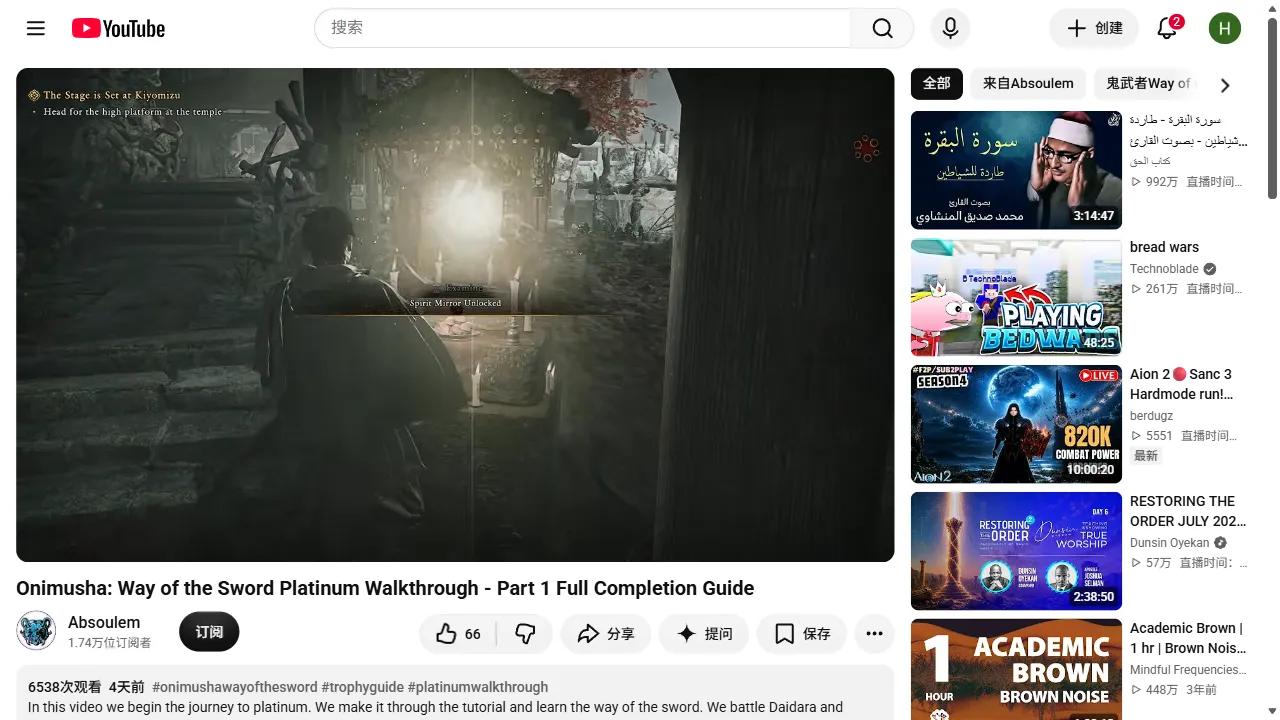Image resolution: width=1280 pixels, height=720 pixels.
Task: Open the Academic Brown Noise thumbnail
Action: click(1016, 669)
